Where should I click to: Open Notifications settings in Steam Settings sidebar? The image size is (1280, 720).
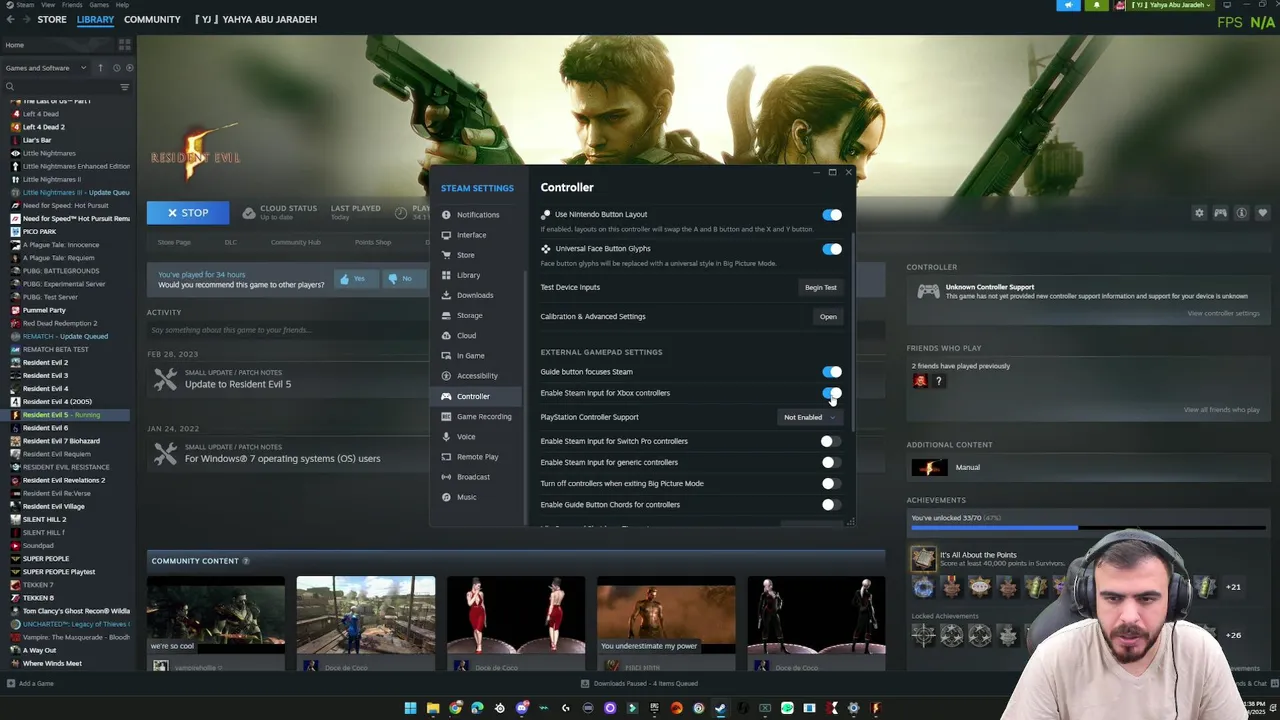[477, 215]
